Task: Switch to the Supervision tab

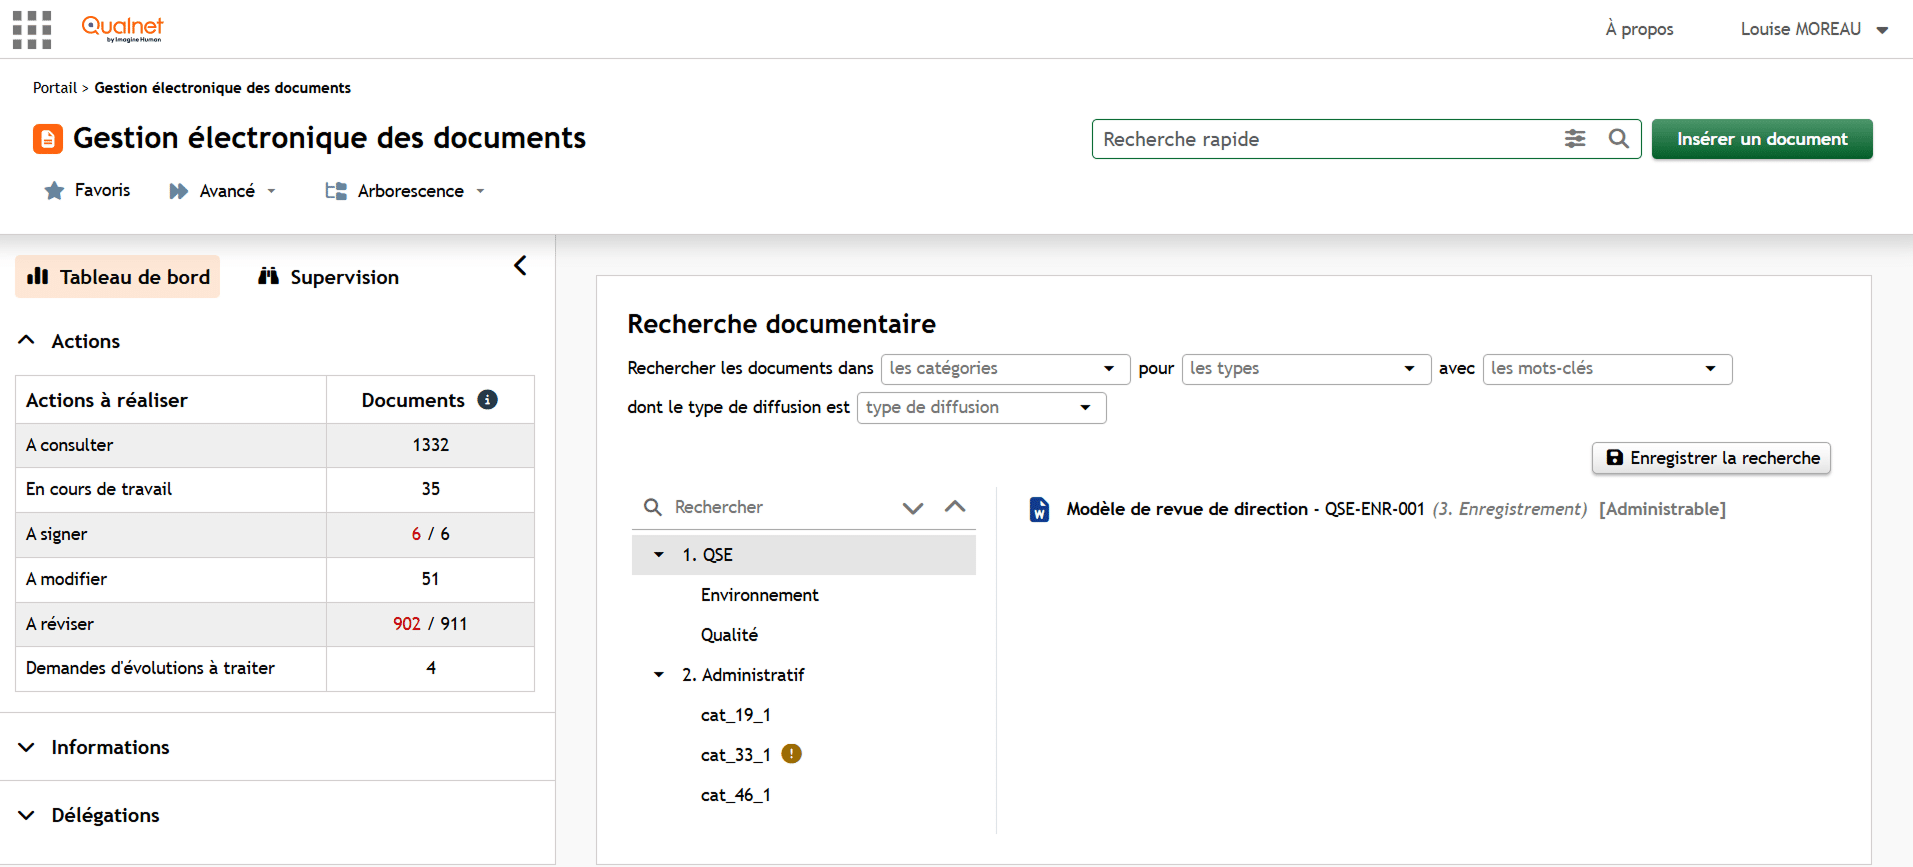Action: point(328,277)
